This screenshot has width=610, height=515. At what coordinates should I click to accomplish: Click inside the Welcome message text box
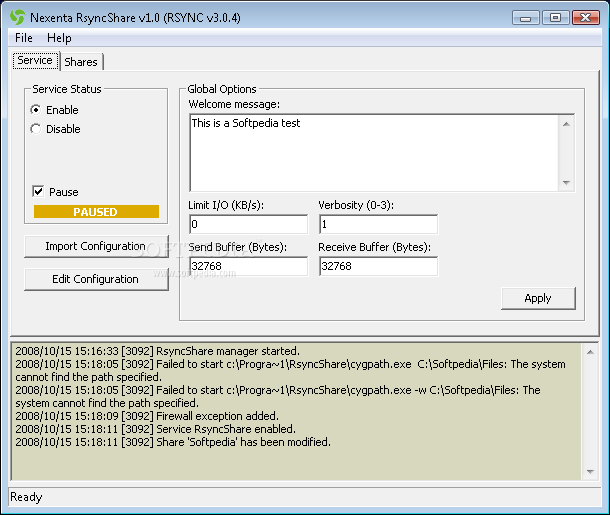(x=374, y=153)
